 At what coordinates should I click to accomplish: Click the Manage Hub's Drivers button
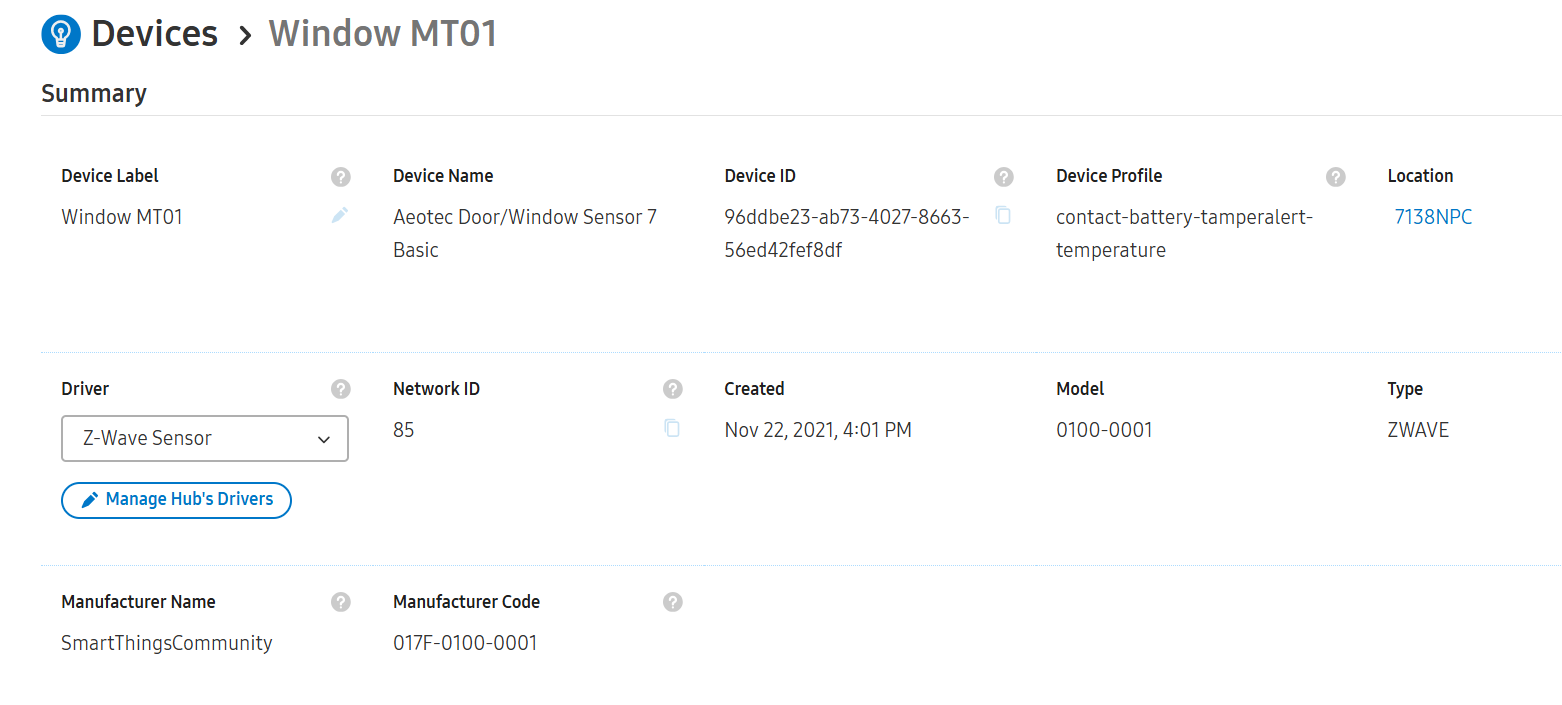coord(176,500)
